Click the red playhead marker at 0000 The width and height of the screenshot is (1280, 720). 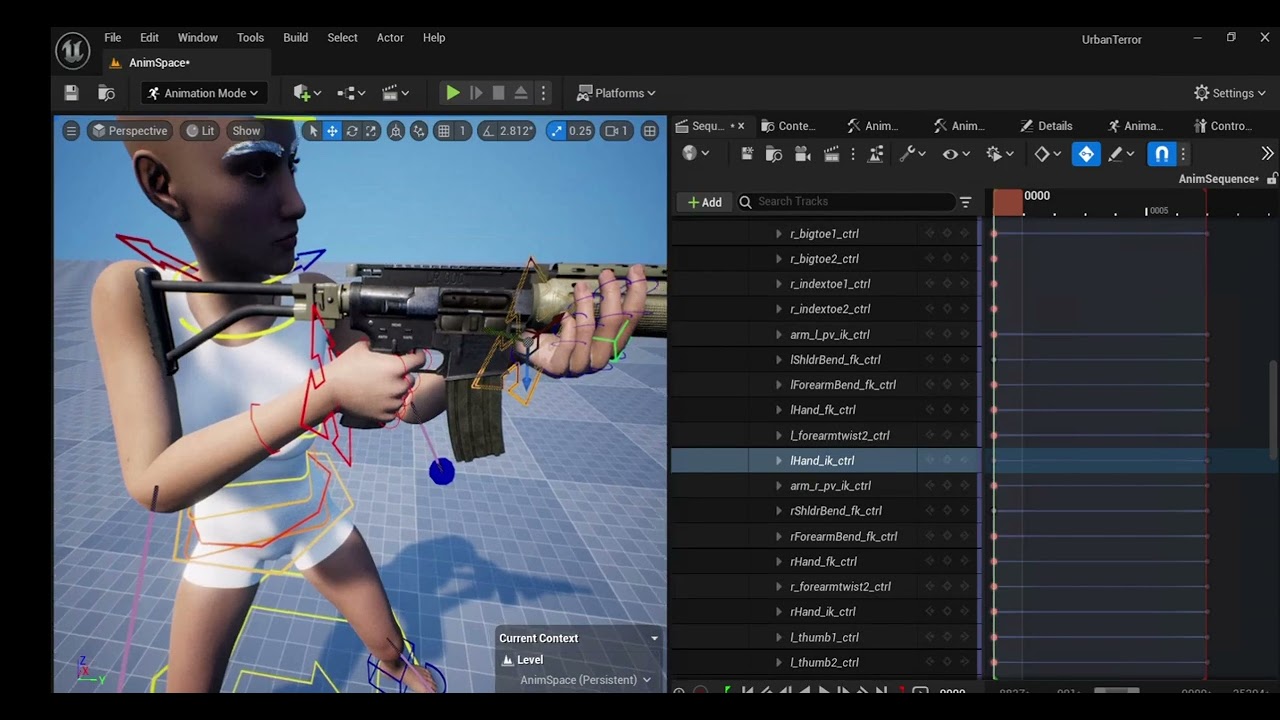(x=1008, y=202)
